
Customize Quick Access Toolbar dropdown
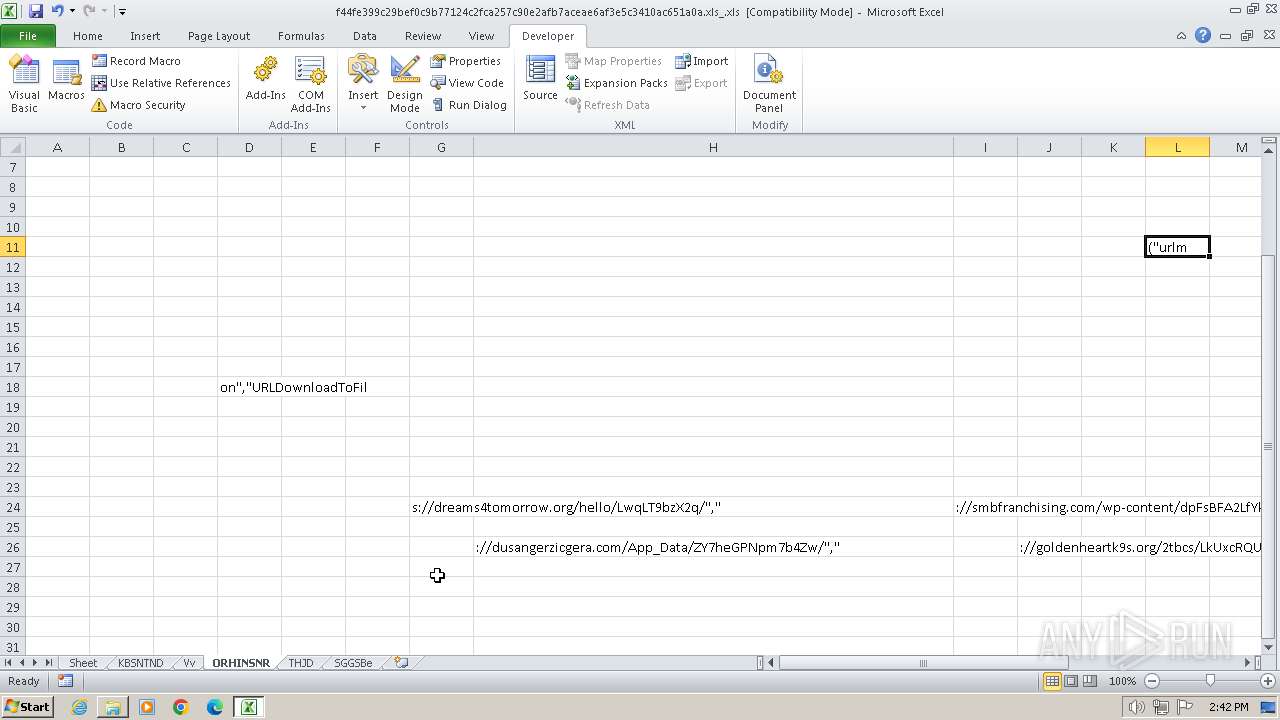[122, 12]
